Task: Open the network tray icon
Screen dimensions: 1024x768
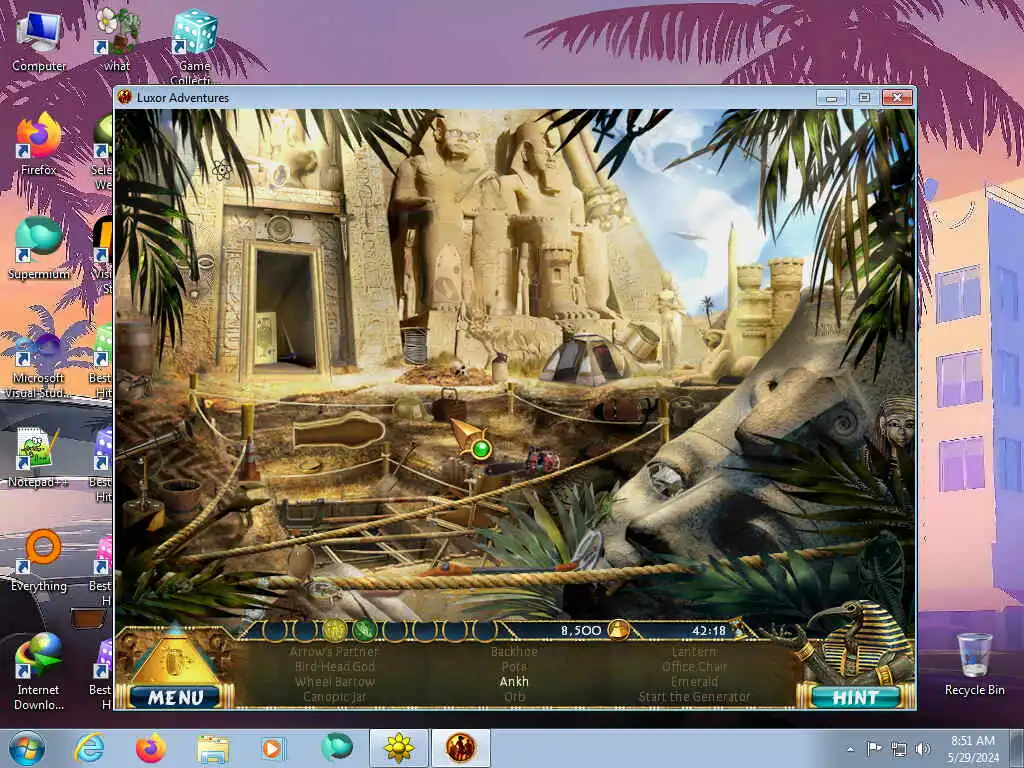Action: coord(899,749)
